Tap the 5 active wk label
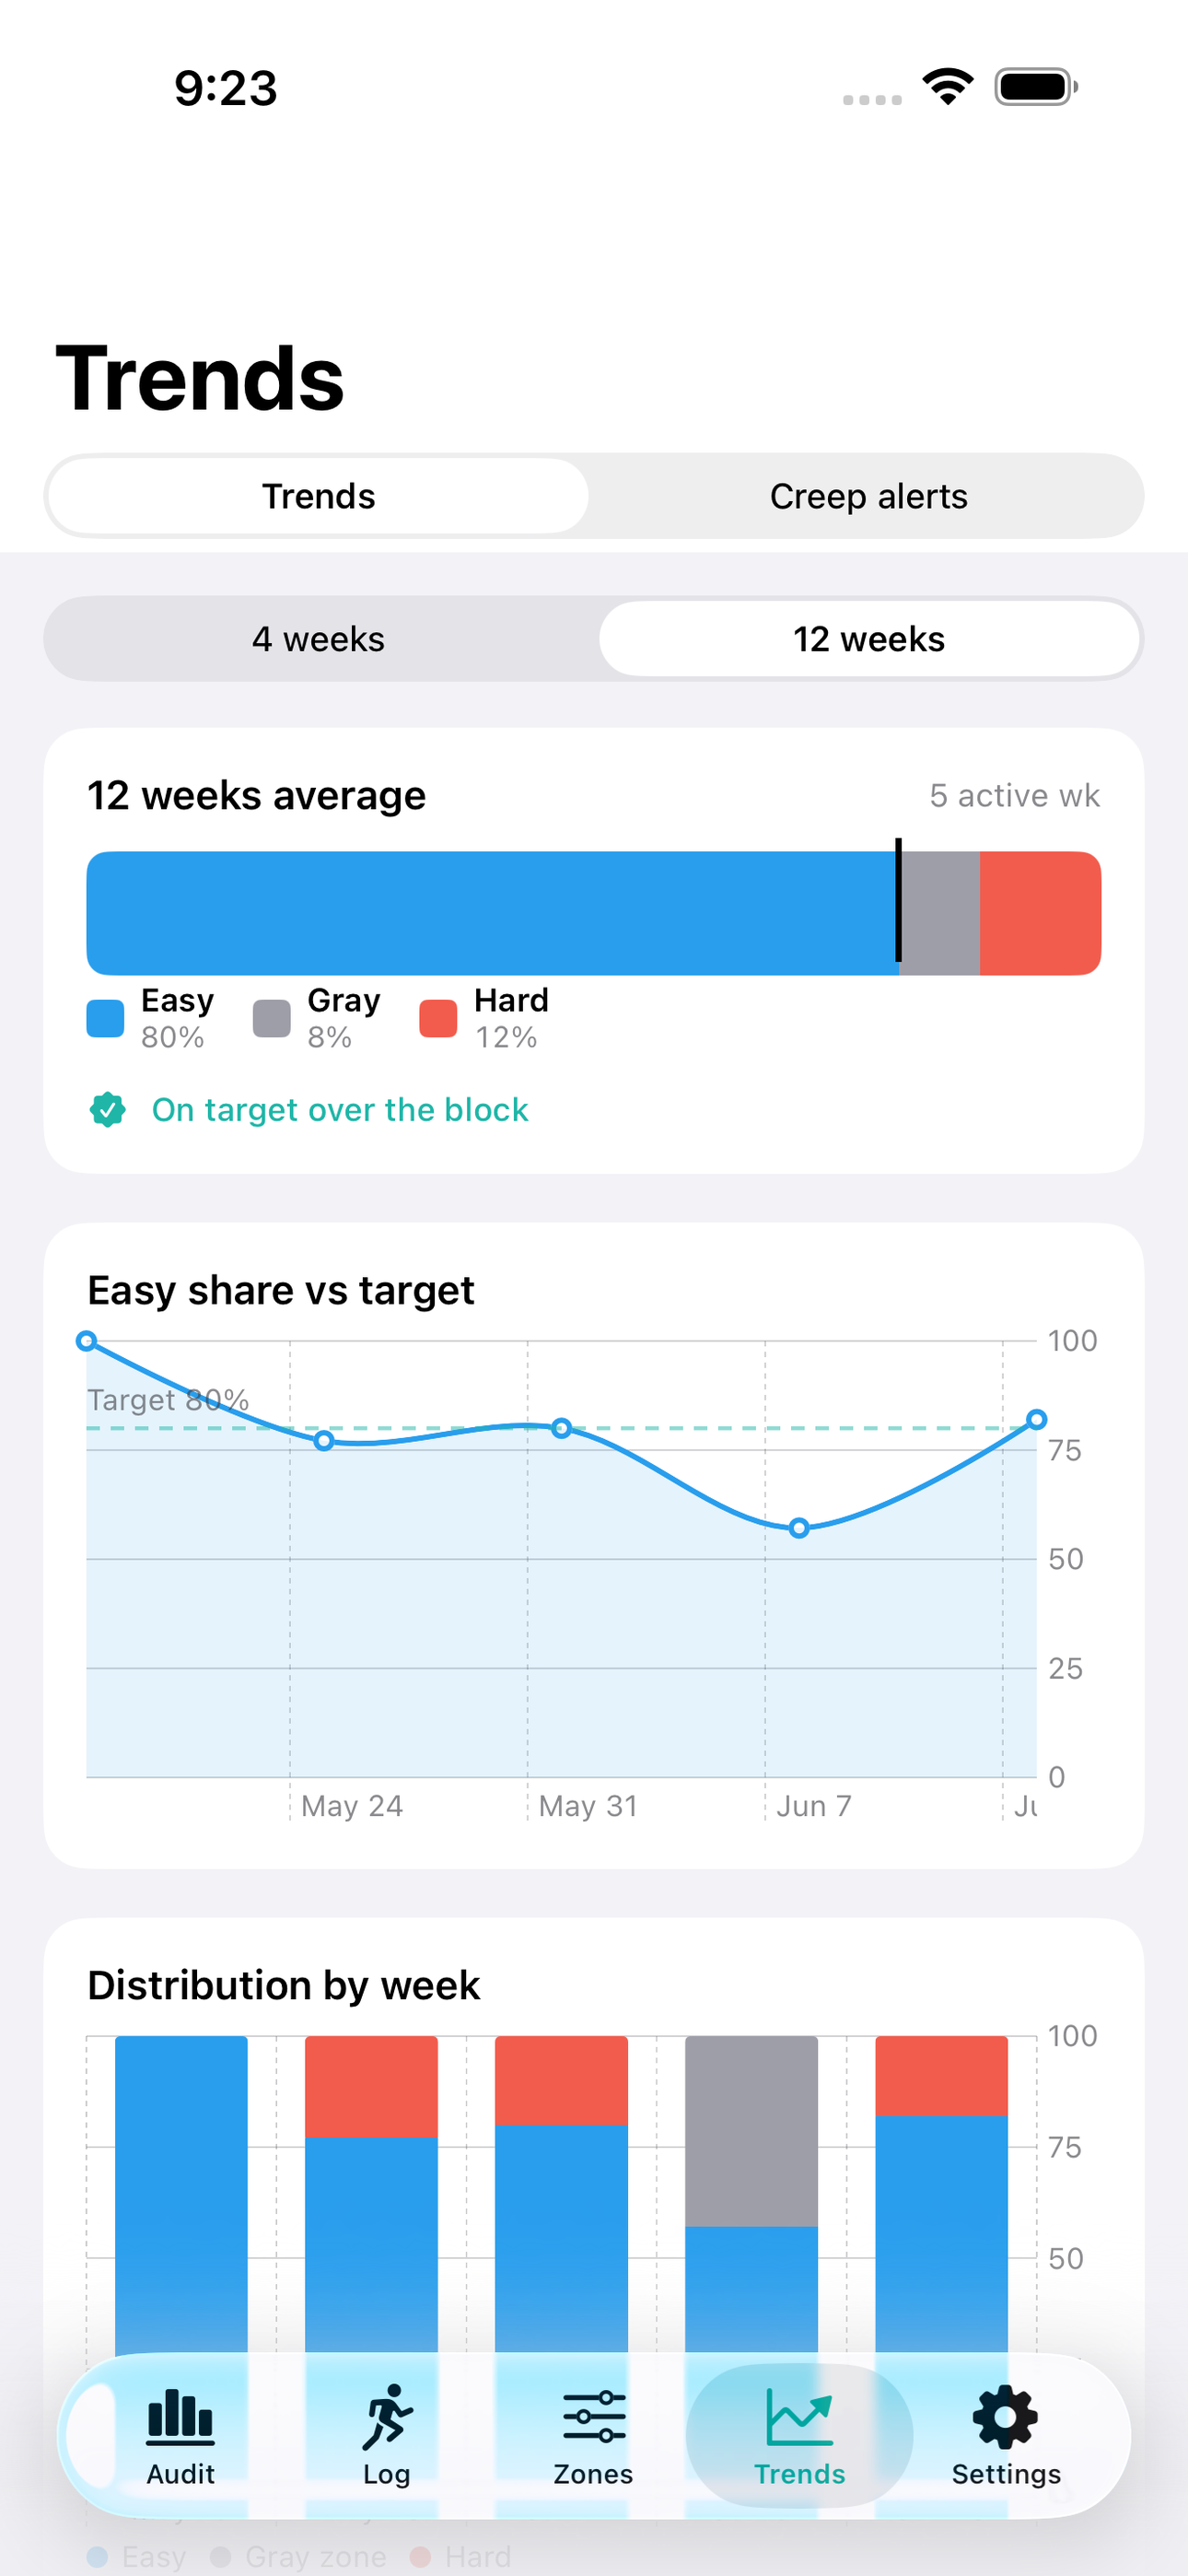 [1015, 795]
